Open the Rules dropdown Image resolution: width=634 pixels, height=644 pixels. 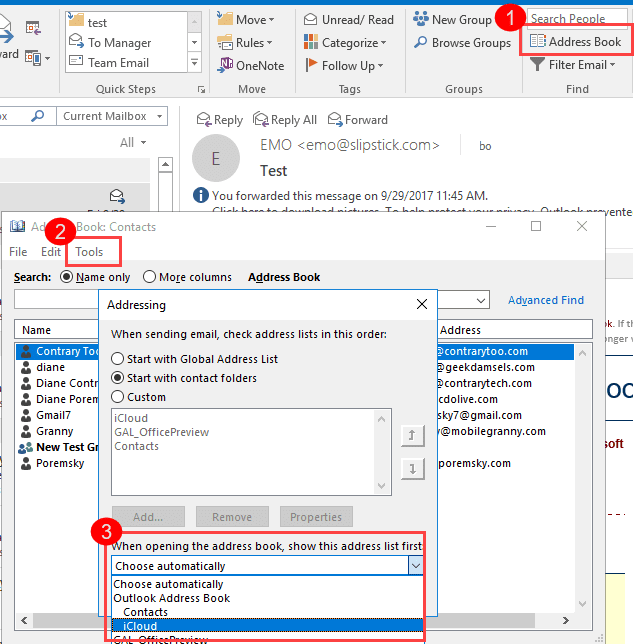coord(245,42)
